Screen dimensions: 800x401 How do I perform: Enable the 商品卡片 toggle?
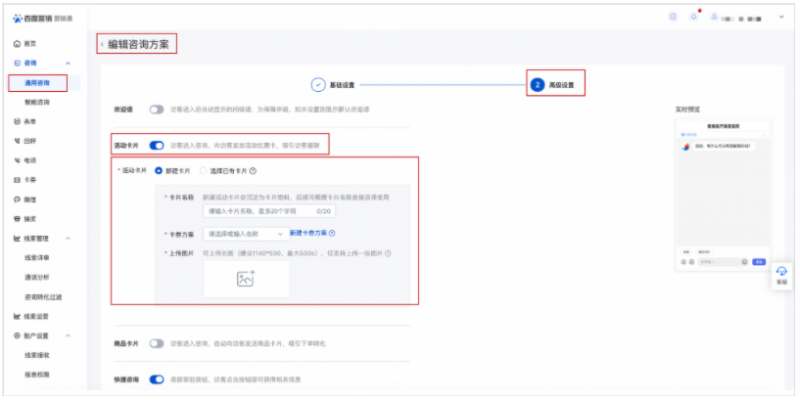pos(157,343)
